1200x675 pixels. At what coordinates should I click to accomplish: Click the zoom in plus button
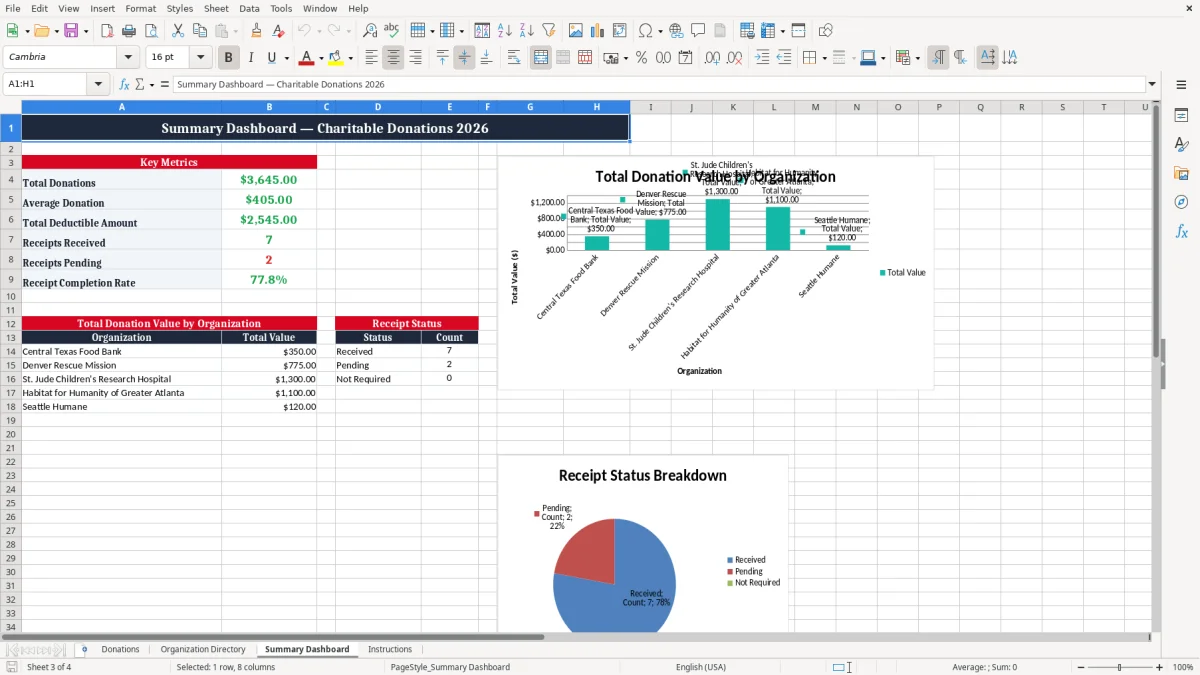coord(1159,667)
